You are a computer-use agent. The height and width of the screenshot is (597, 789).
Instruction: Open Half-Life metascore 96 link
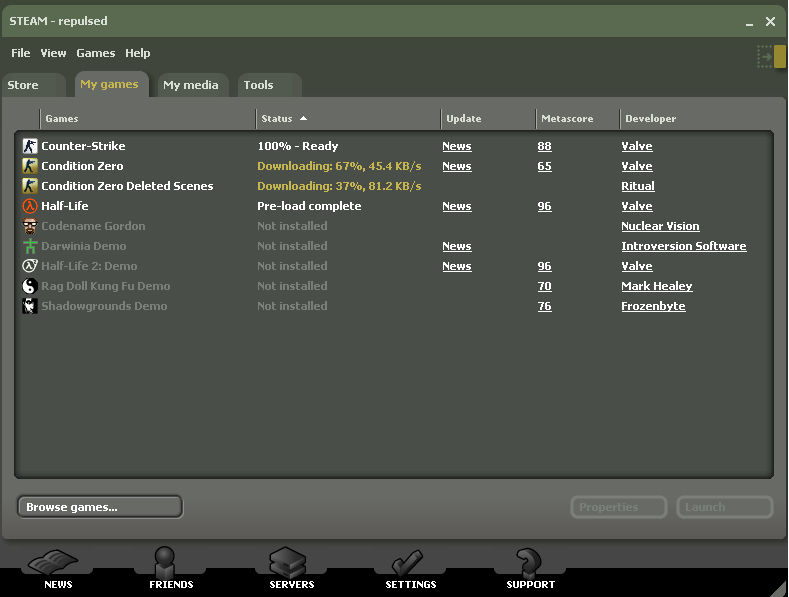(x=544, y=206)
